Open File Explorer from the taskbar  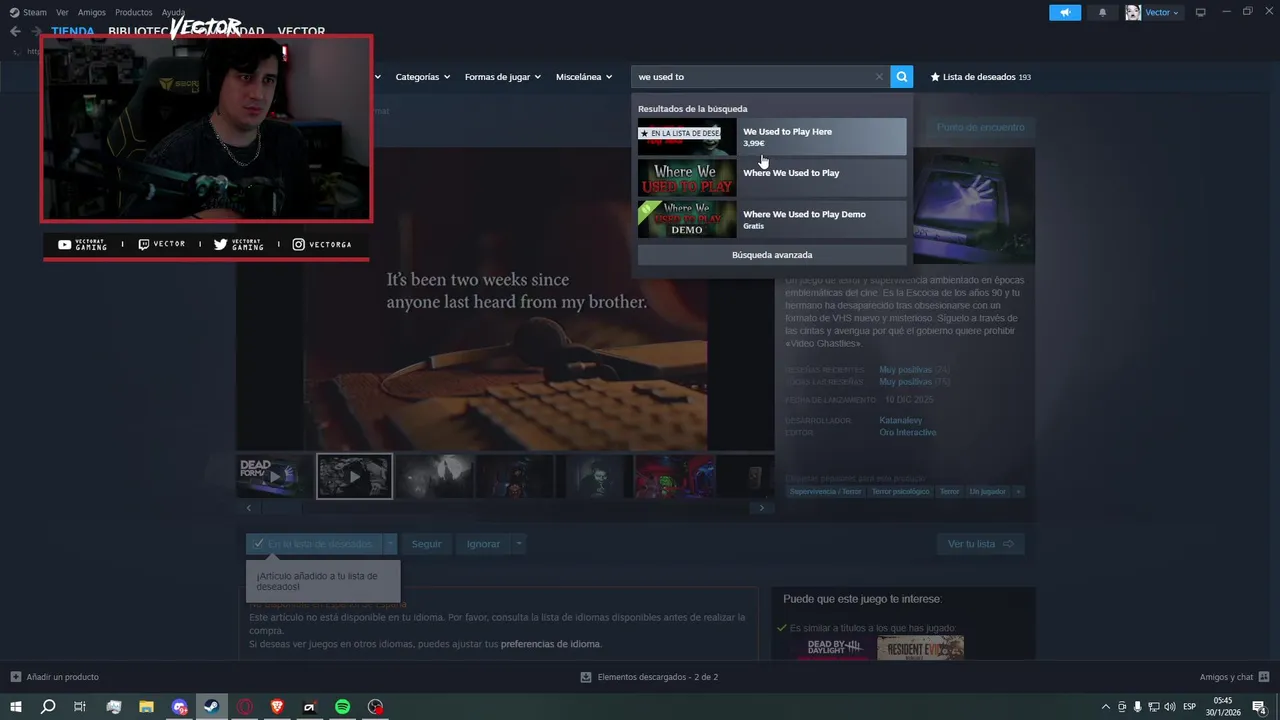coord(146,707)
